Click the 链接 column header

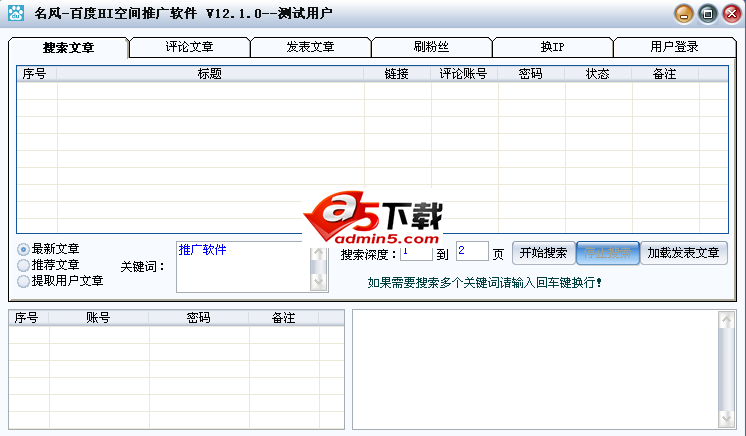[397, 74]
